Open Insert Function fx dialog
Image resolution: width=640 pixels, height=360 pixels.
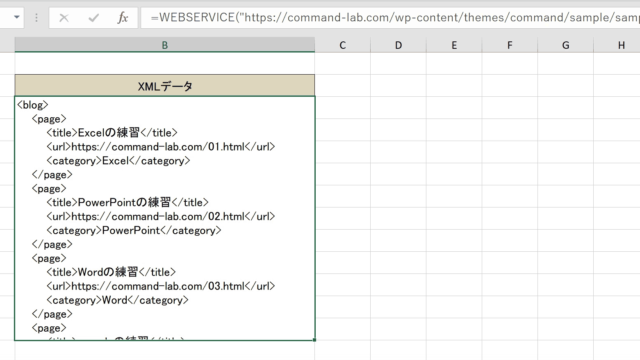122,18
